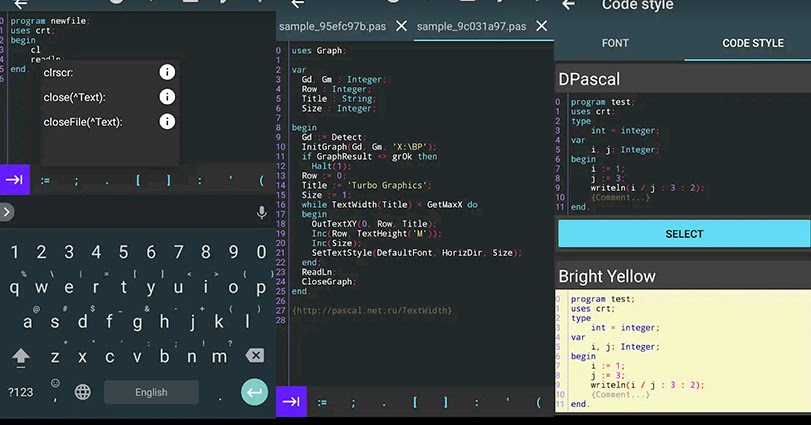The width and height of the screenshot is (811, 425).
Task: Tap the globe language switch key
Action: pos(83,392)
